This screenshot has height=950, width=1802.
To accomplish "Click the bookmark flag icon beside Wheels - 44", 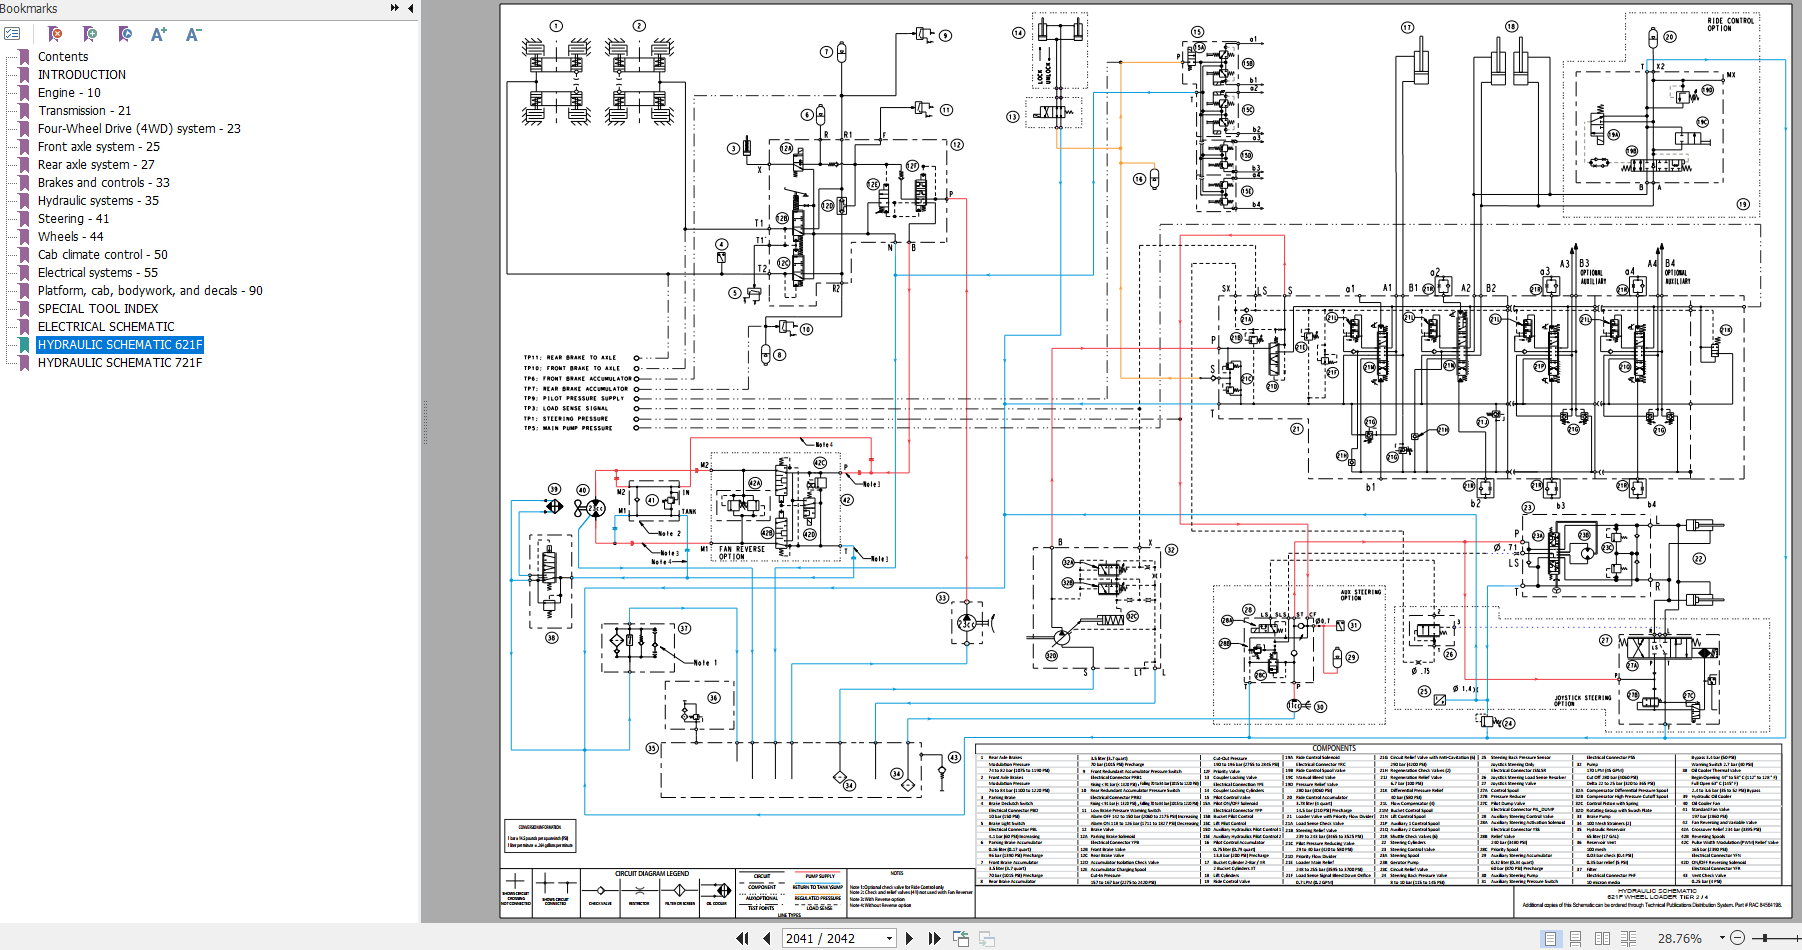I will pyautogui.click(x=25, y=237).
